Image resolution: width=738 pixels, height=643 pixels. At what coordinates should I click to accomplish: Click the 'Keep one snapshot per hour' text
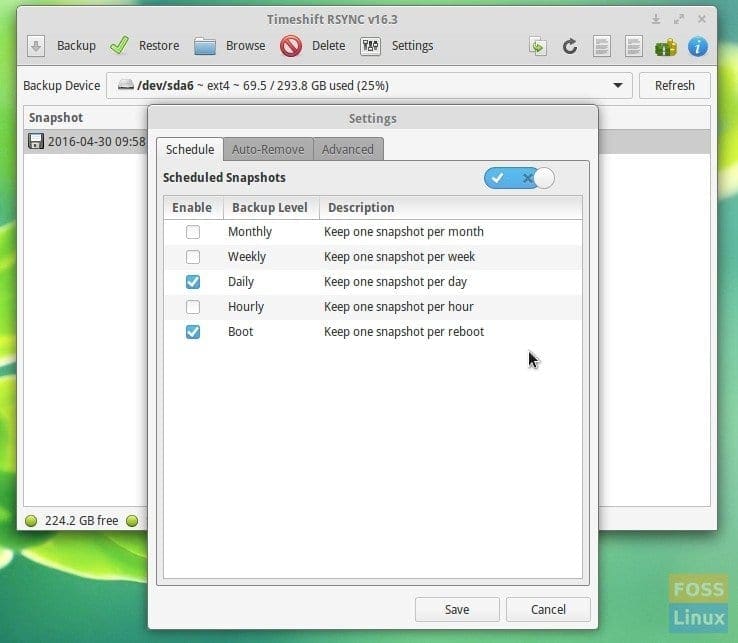pos(399,306)
